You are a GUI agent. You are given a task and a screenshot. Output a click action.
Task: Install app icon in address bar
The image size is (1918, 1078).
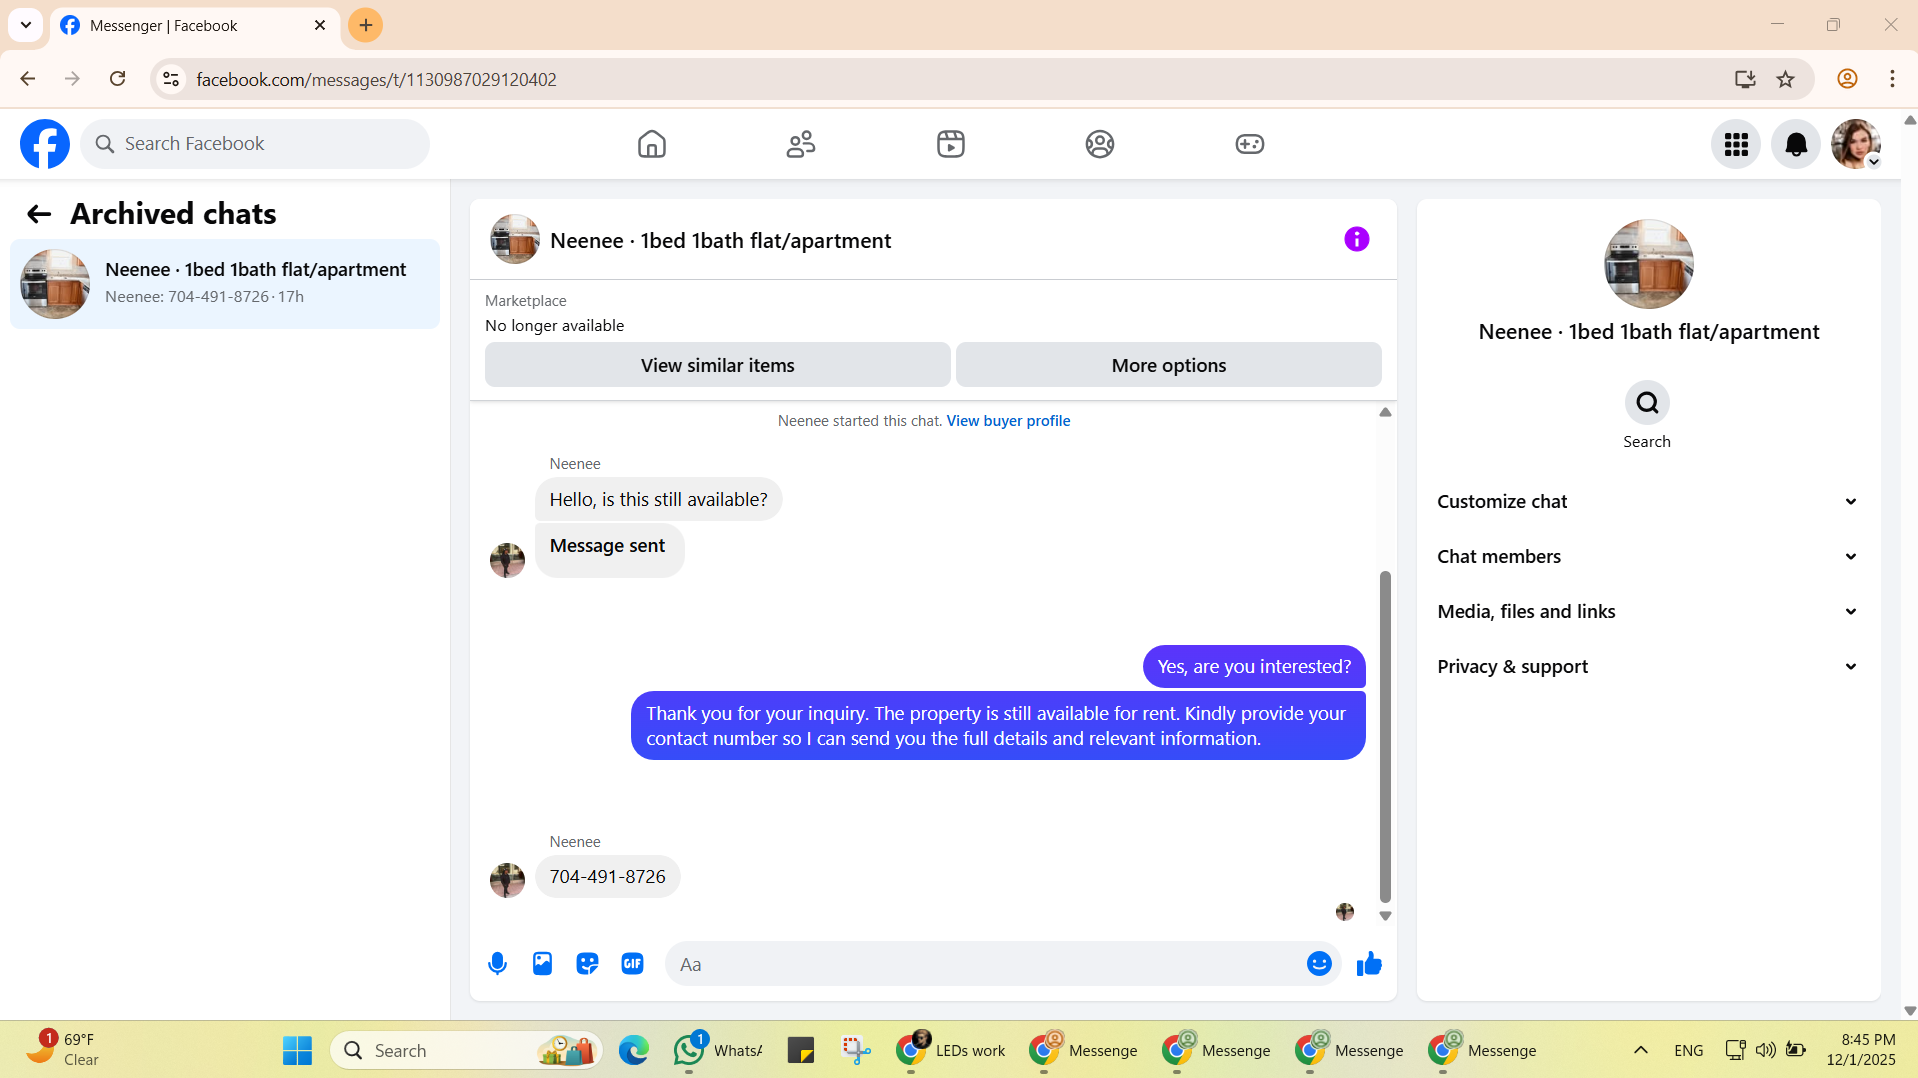point(1745,79)
